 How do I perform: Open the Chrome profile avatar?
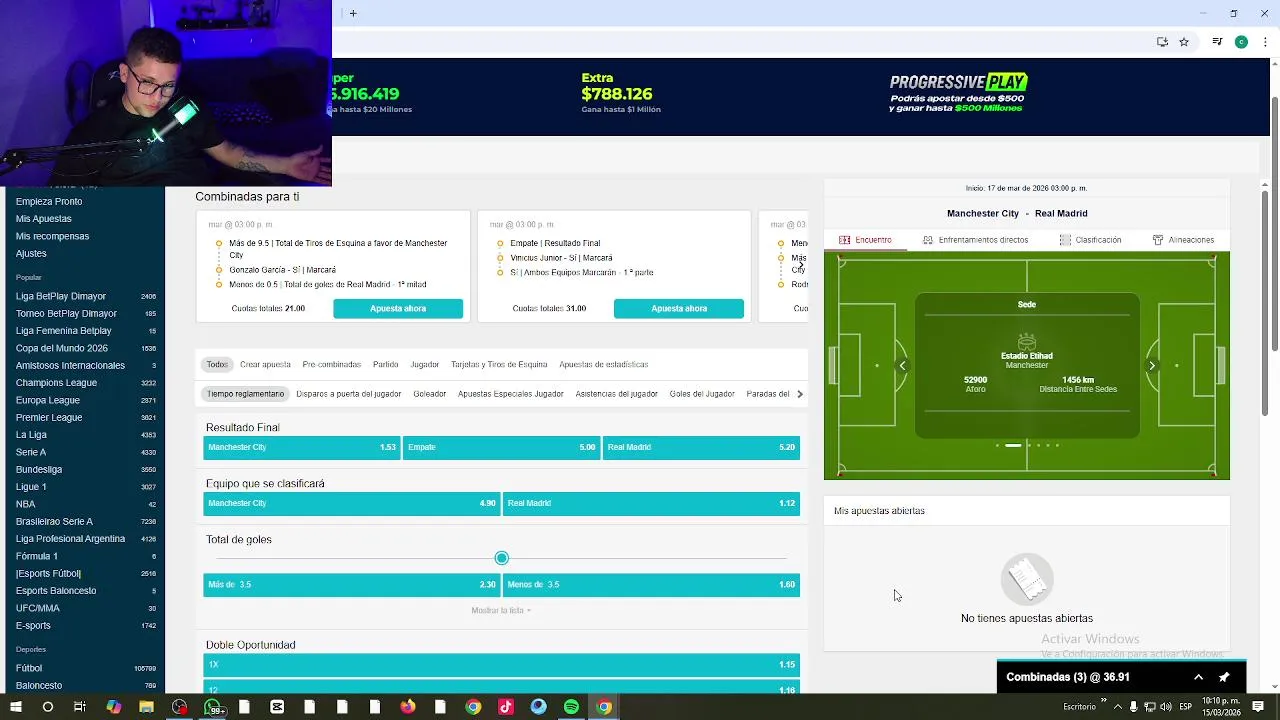pos(1241,42)
